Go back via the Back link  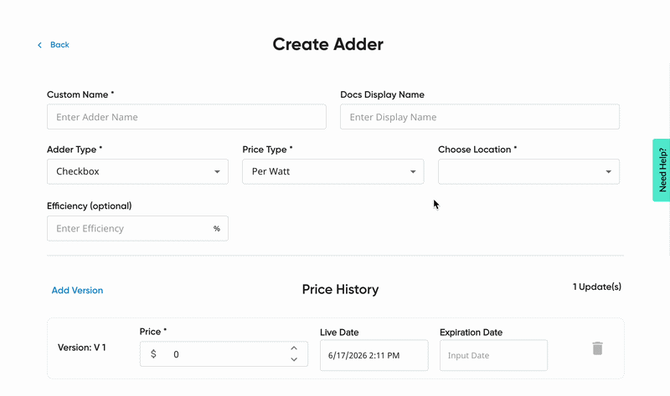pos(59,45)
